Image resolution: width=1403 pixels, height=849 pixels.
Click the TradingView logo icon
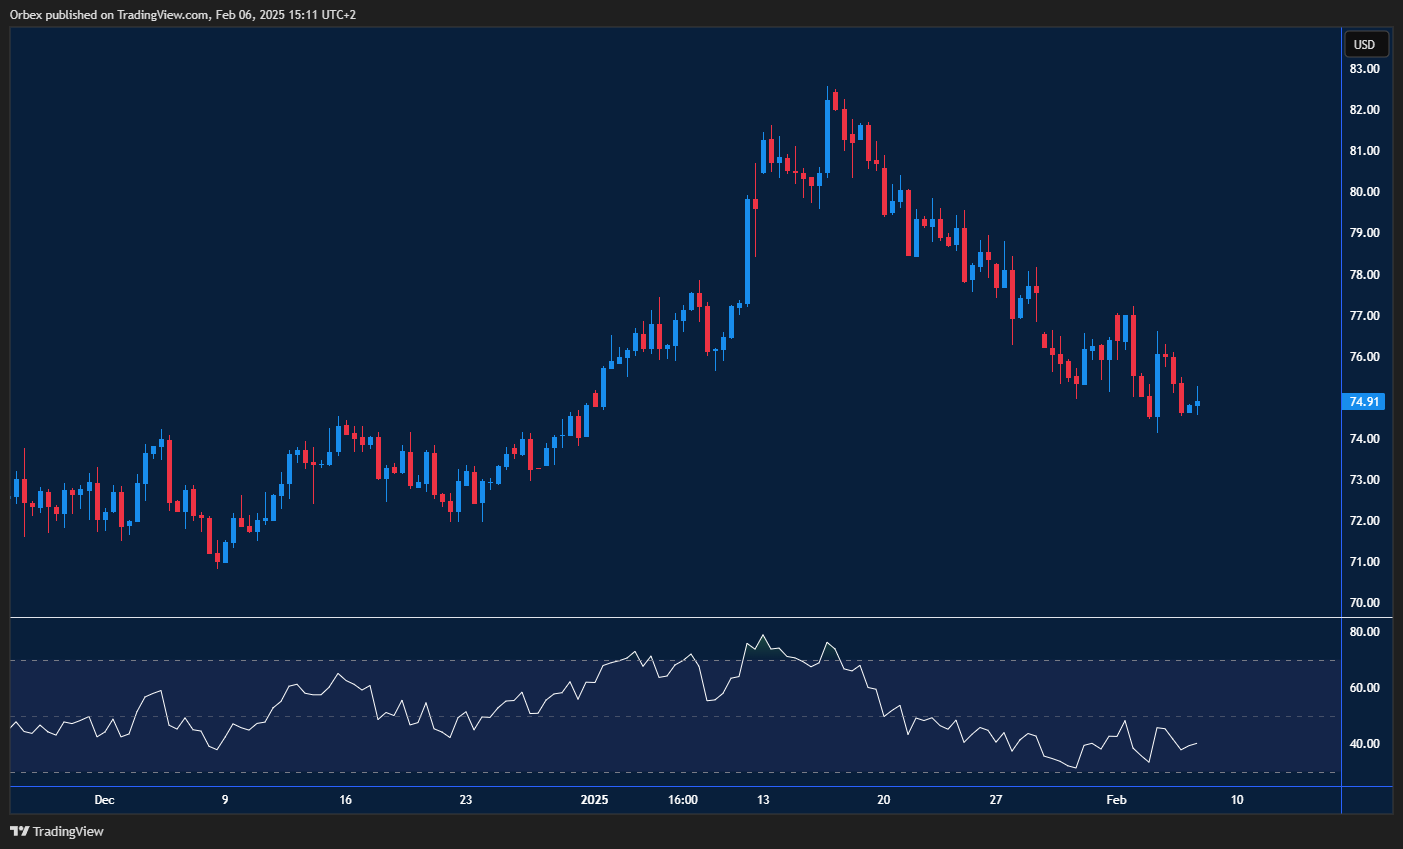click(19, 831)
